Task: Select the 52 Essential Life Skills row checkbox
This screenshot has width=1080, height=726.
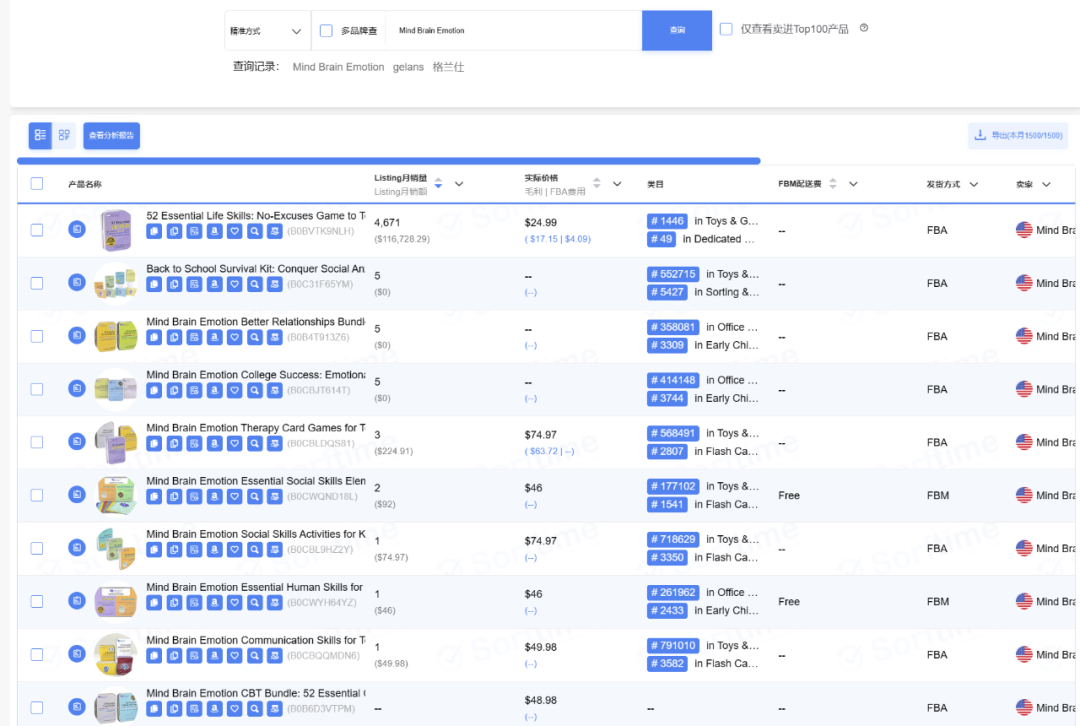Action: (x=37, y=230)
